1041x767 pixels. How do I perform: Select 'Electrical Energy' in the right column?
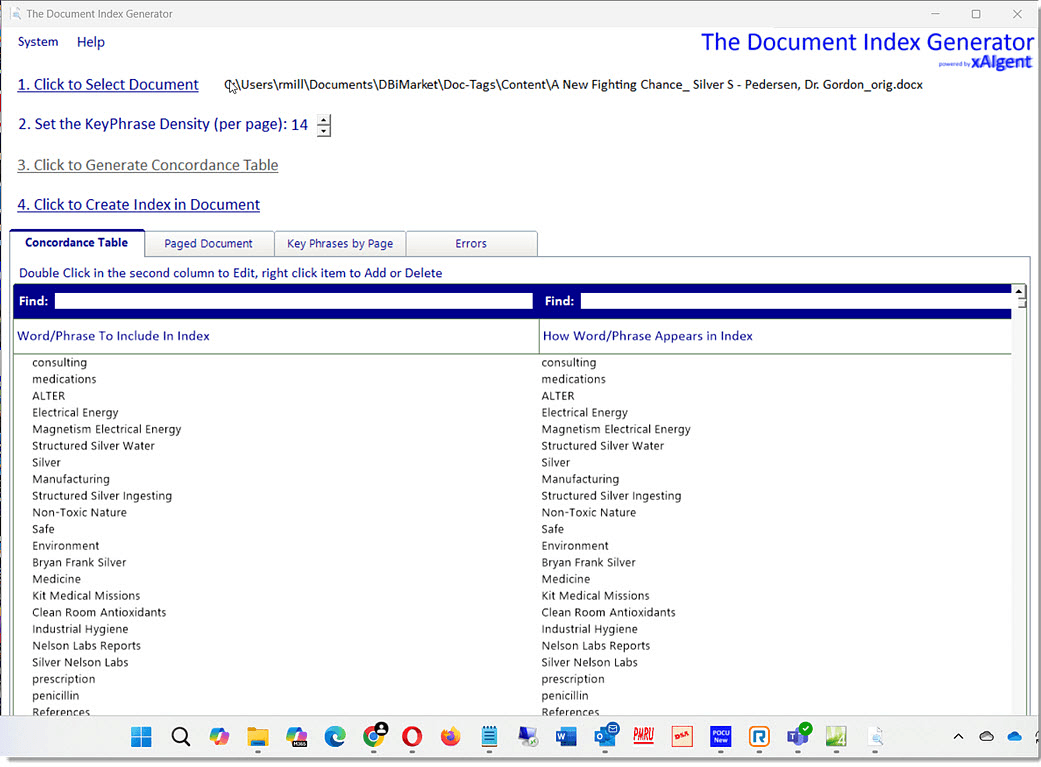[584, 412]
